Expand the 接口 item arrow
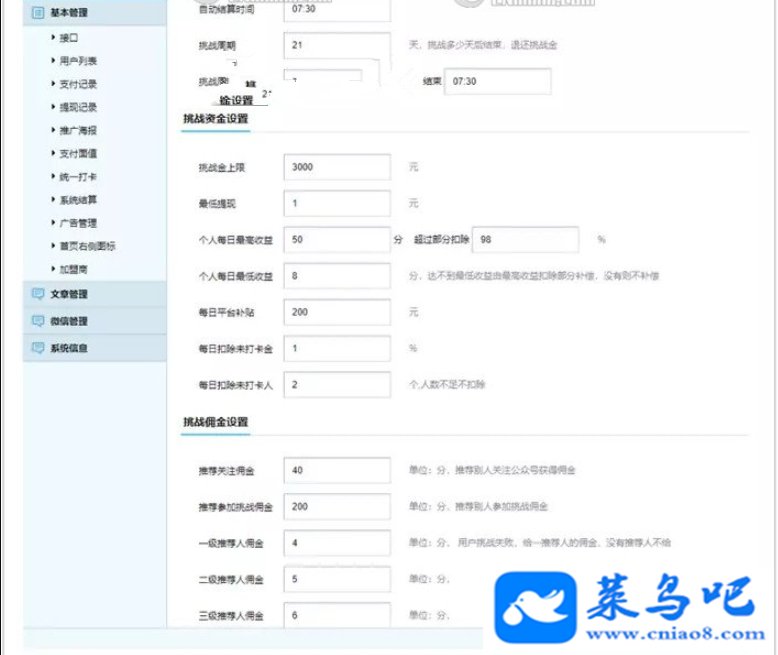Viewport: 778px width, 655px height. [x=53, y=37]
